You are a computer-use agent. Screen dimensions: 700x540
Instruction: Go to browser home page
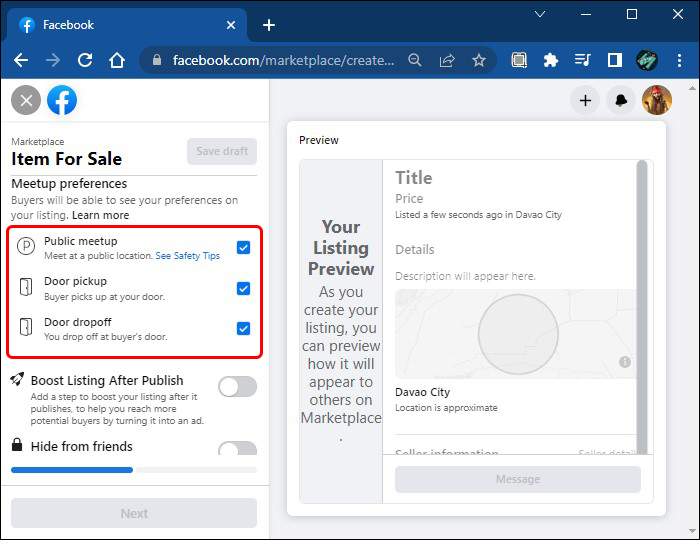coord(117,60)
